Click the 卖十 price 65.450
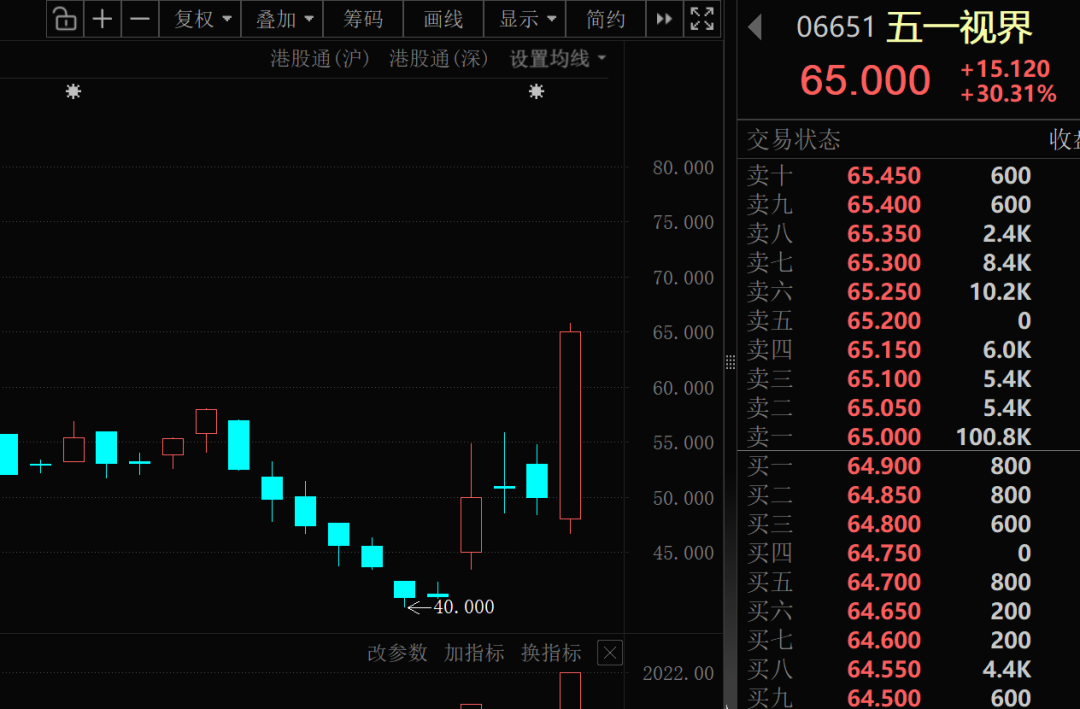 [x=884, y=176]
